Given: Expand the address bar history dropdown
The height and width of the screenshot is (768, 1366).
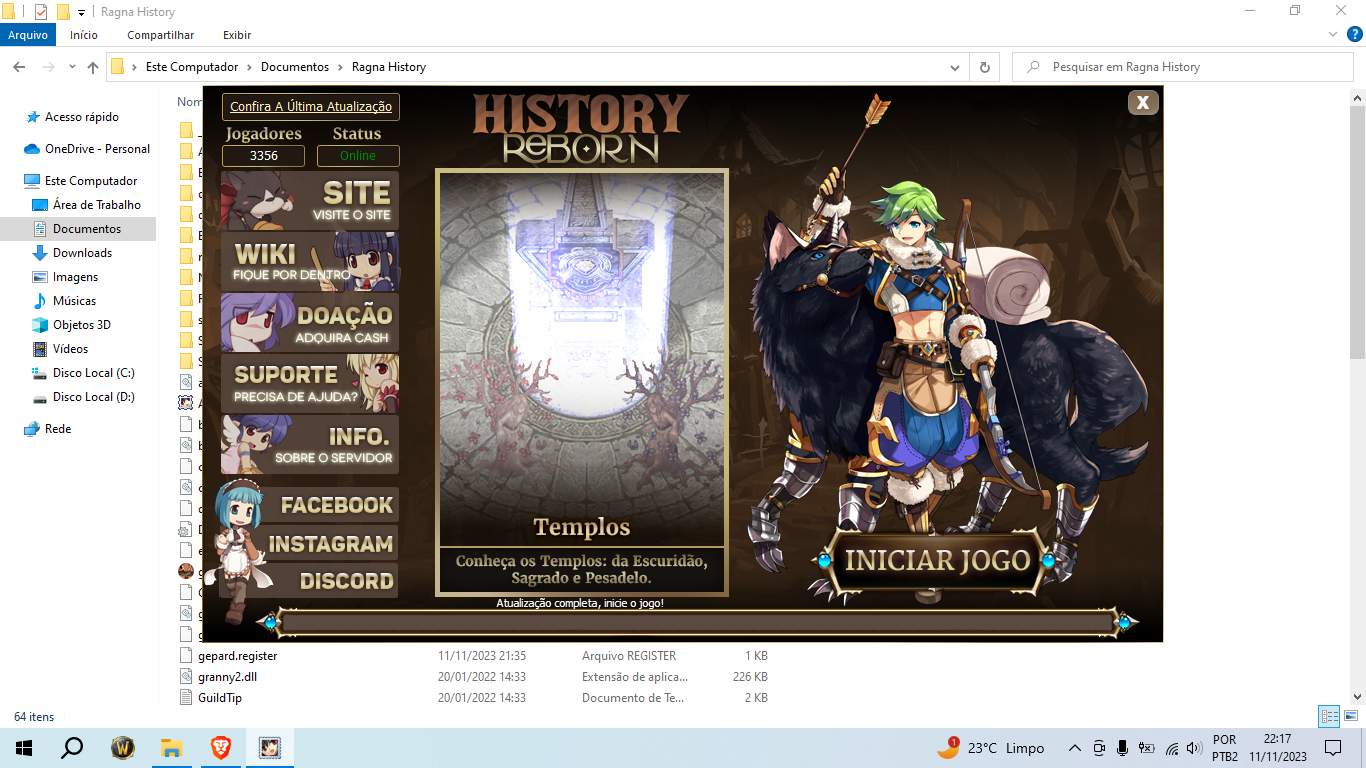Looking at the screenshot, I should 955,67.
